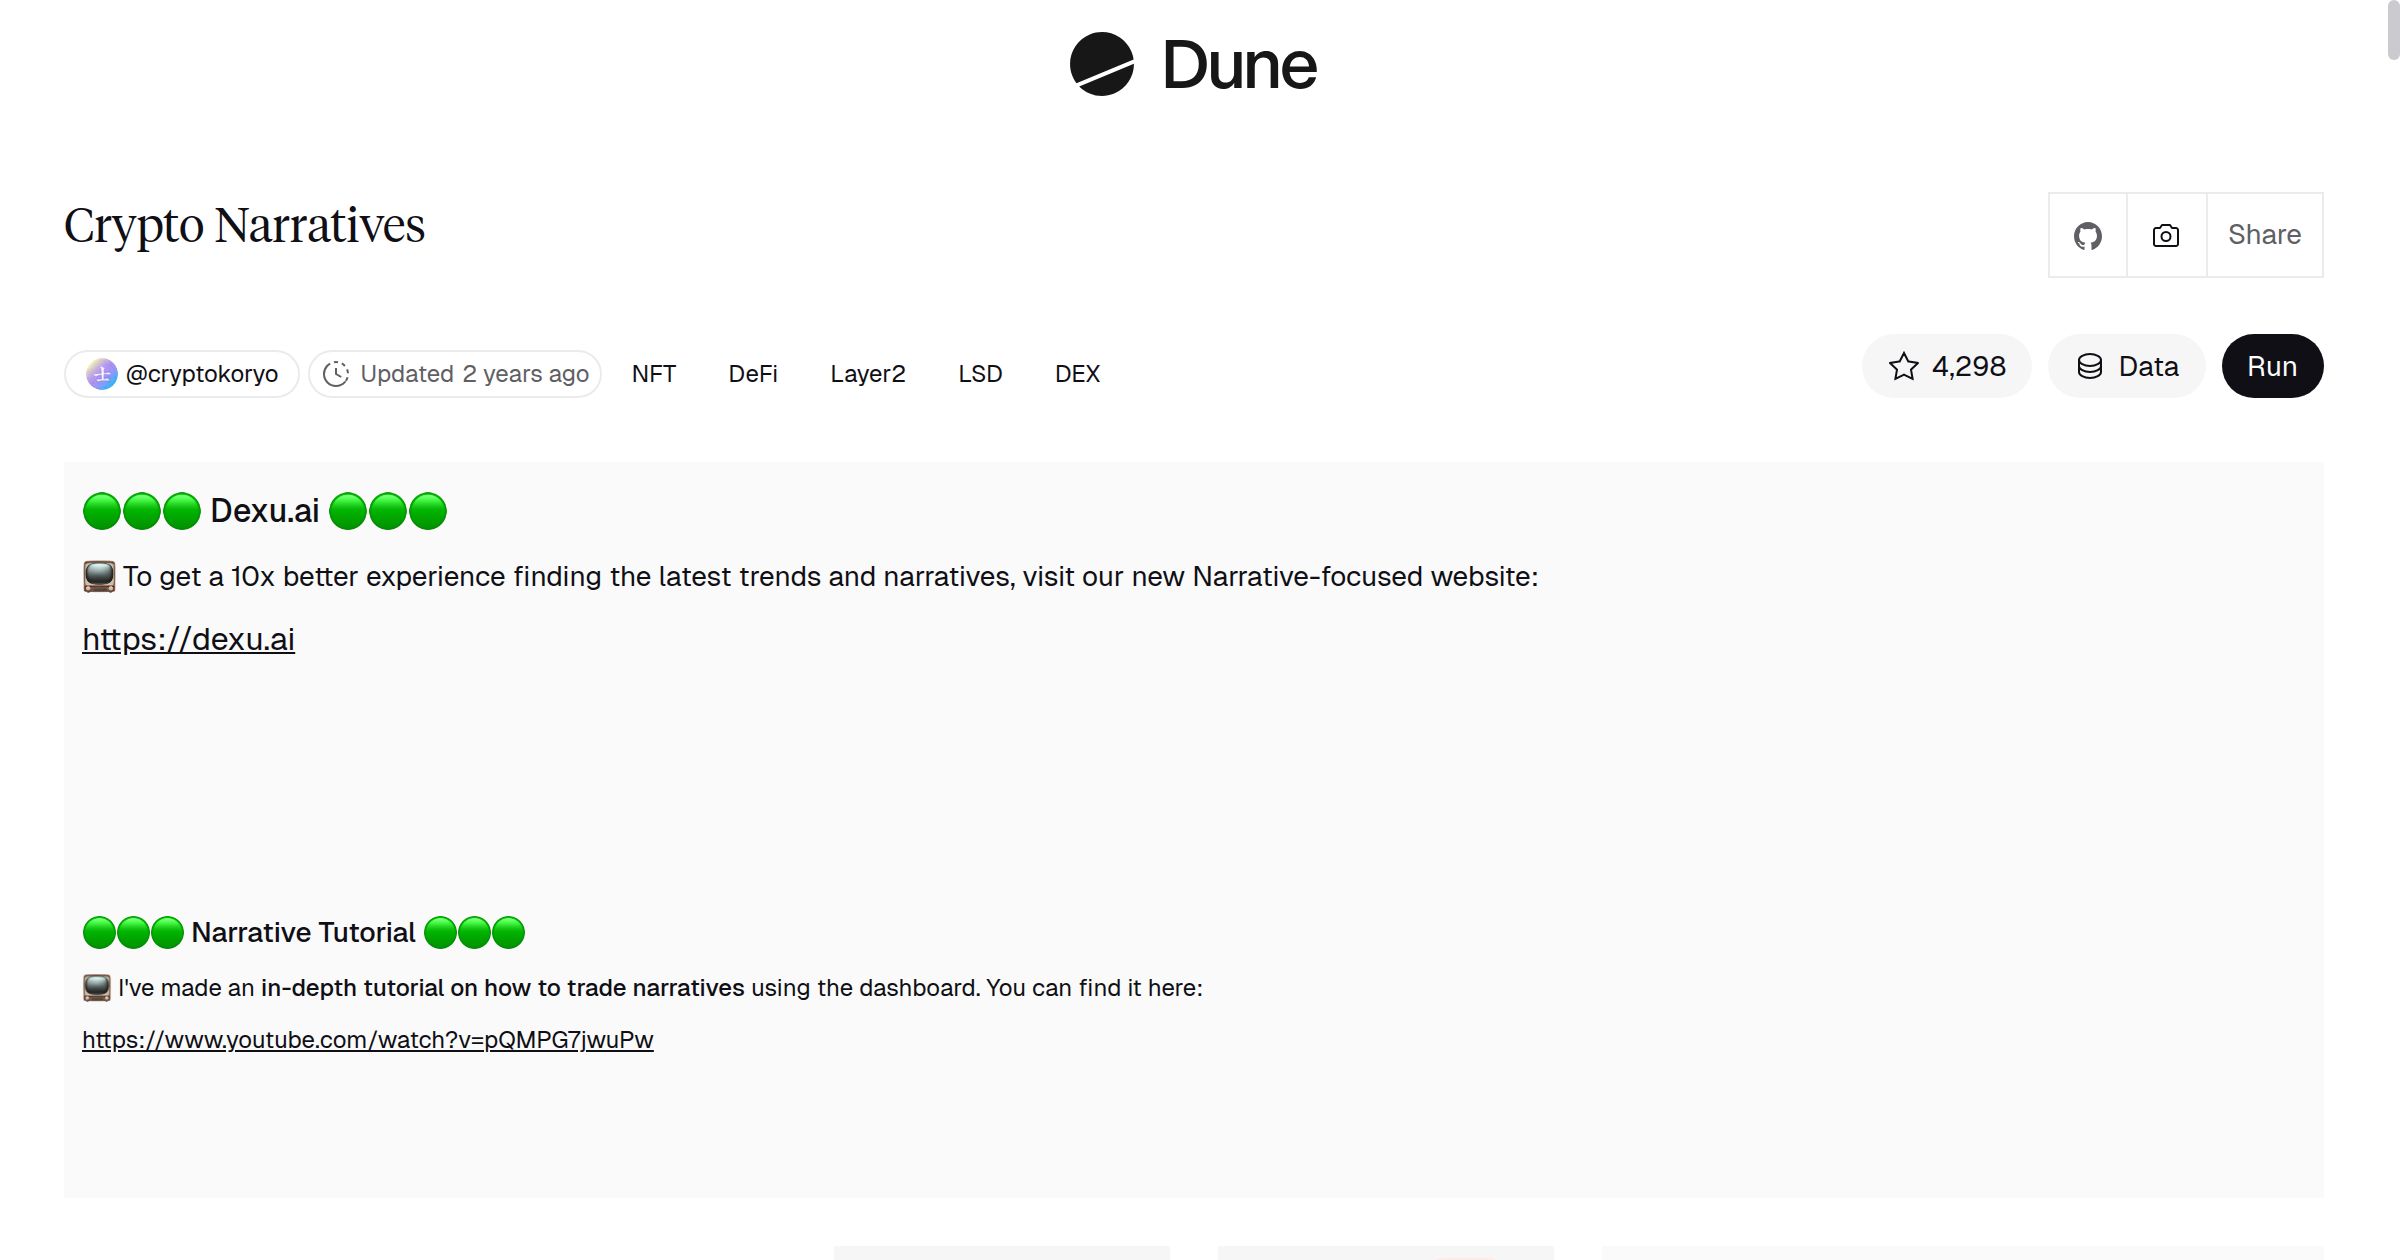
Task: Open the GitHub repository icon
Action: 2088,235
